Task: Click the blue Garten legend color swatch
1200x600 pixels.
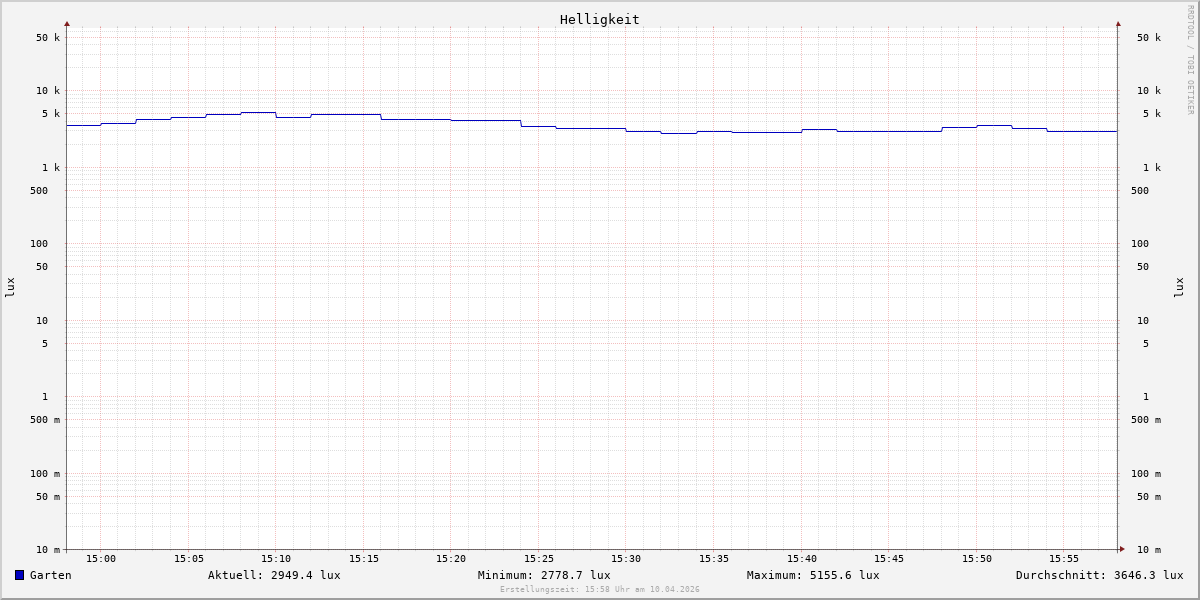Action: point(19,575)
